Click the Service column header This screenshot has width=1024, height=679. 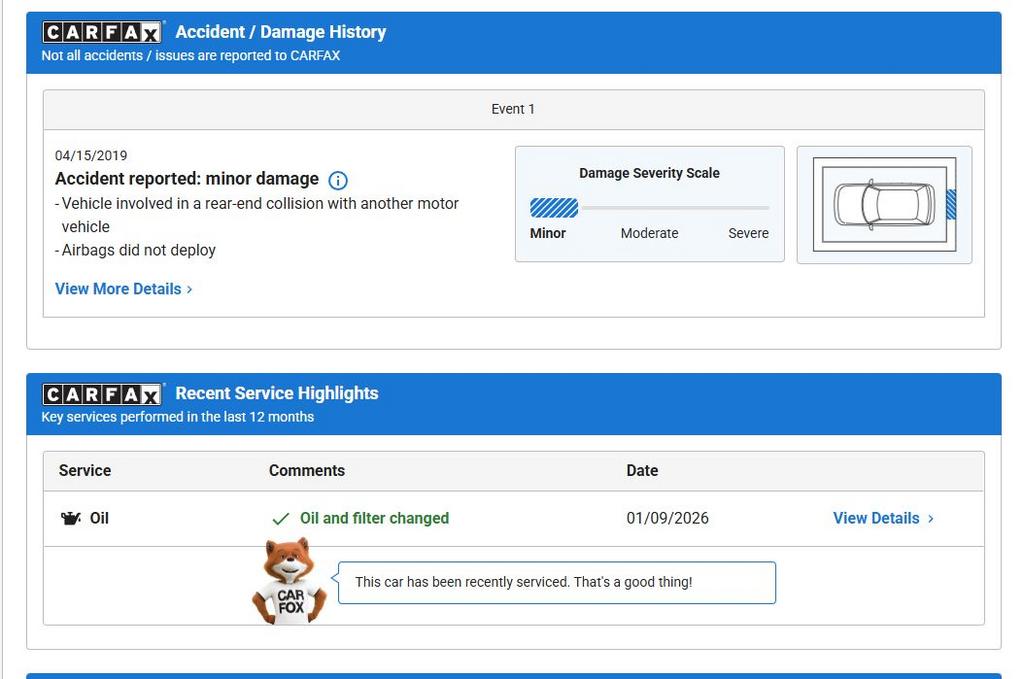click(85, 471)
